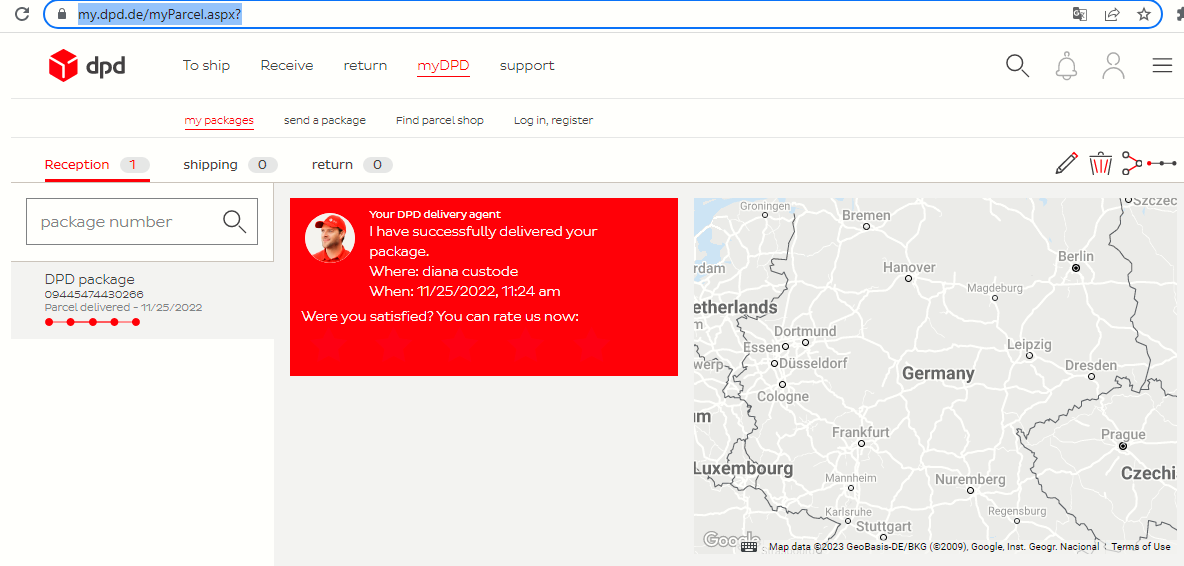The image size is (1184, 566).
Task: Open the hamburger menu
Action: pyautogui.click(x=1162, y=66)
